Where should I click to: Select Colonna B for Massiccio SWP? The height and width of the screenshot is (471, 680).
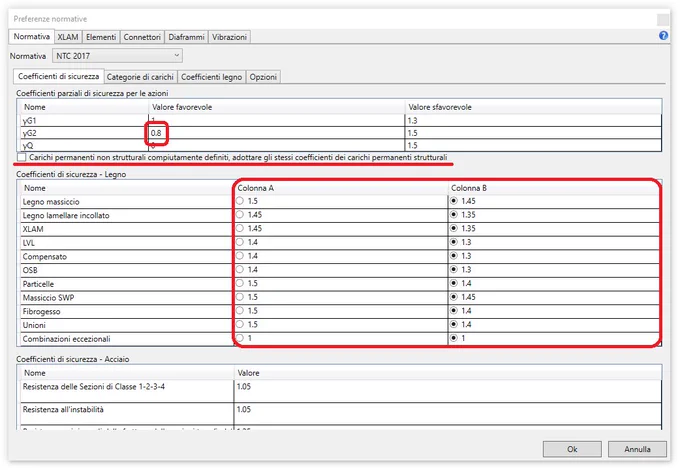click(454, 297)
